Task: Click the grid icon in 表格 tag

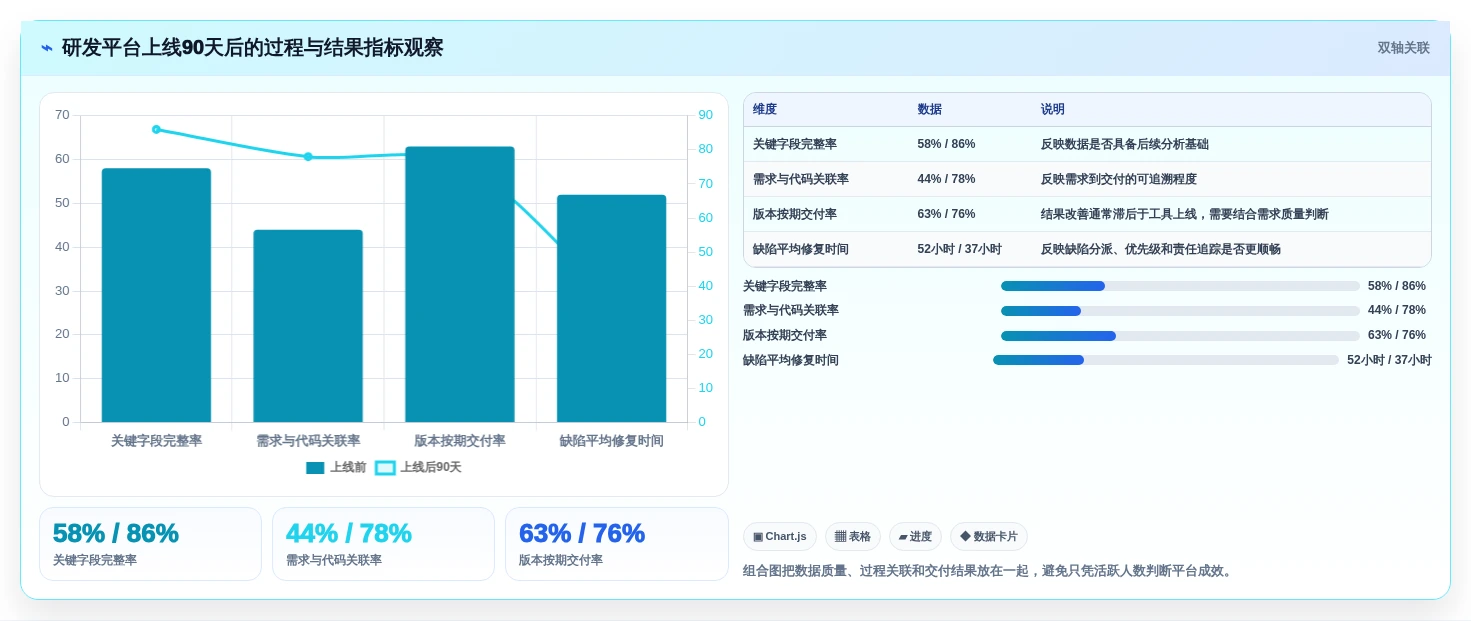Action: pyautogui.click(x=840, y=537)
